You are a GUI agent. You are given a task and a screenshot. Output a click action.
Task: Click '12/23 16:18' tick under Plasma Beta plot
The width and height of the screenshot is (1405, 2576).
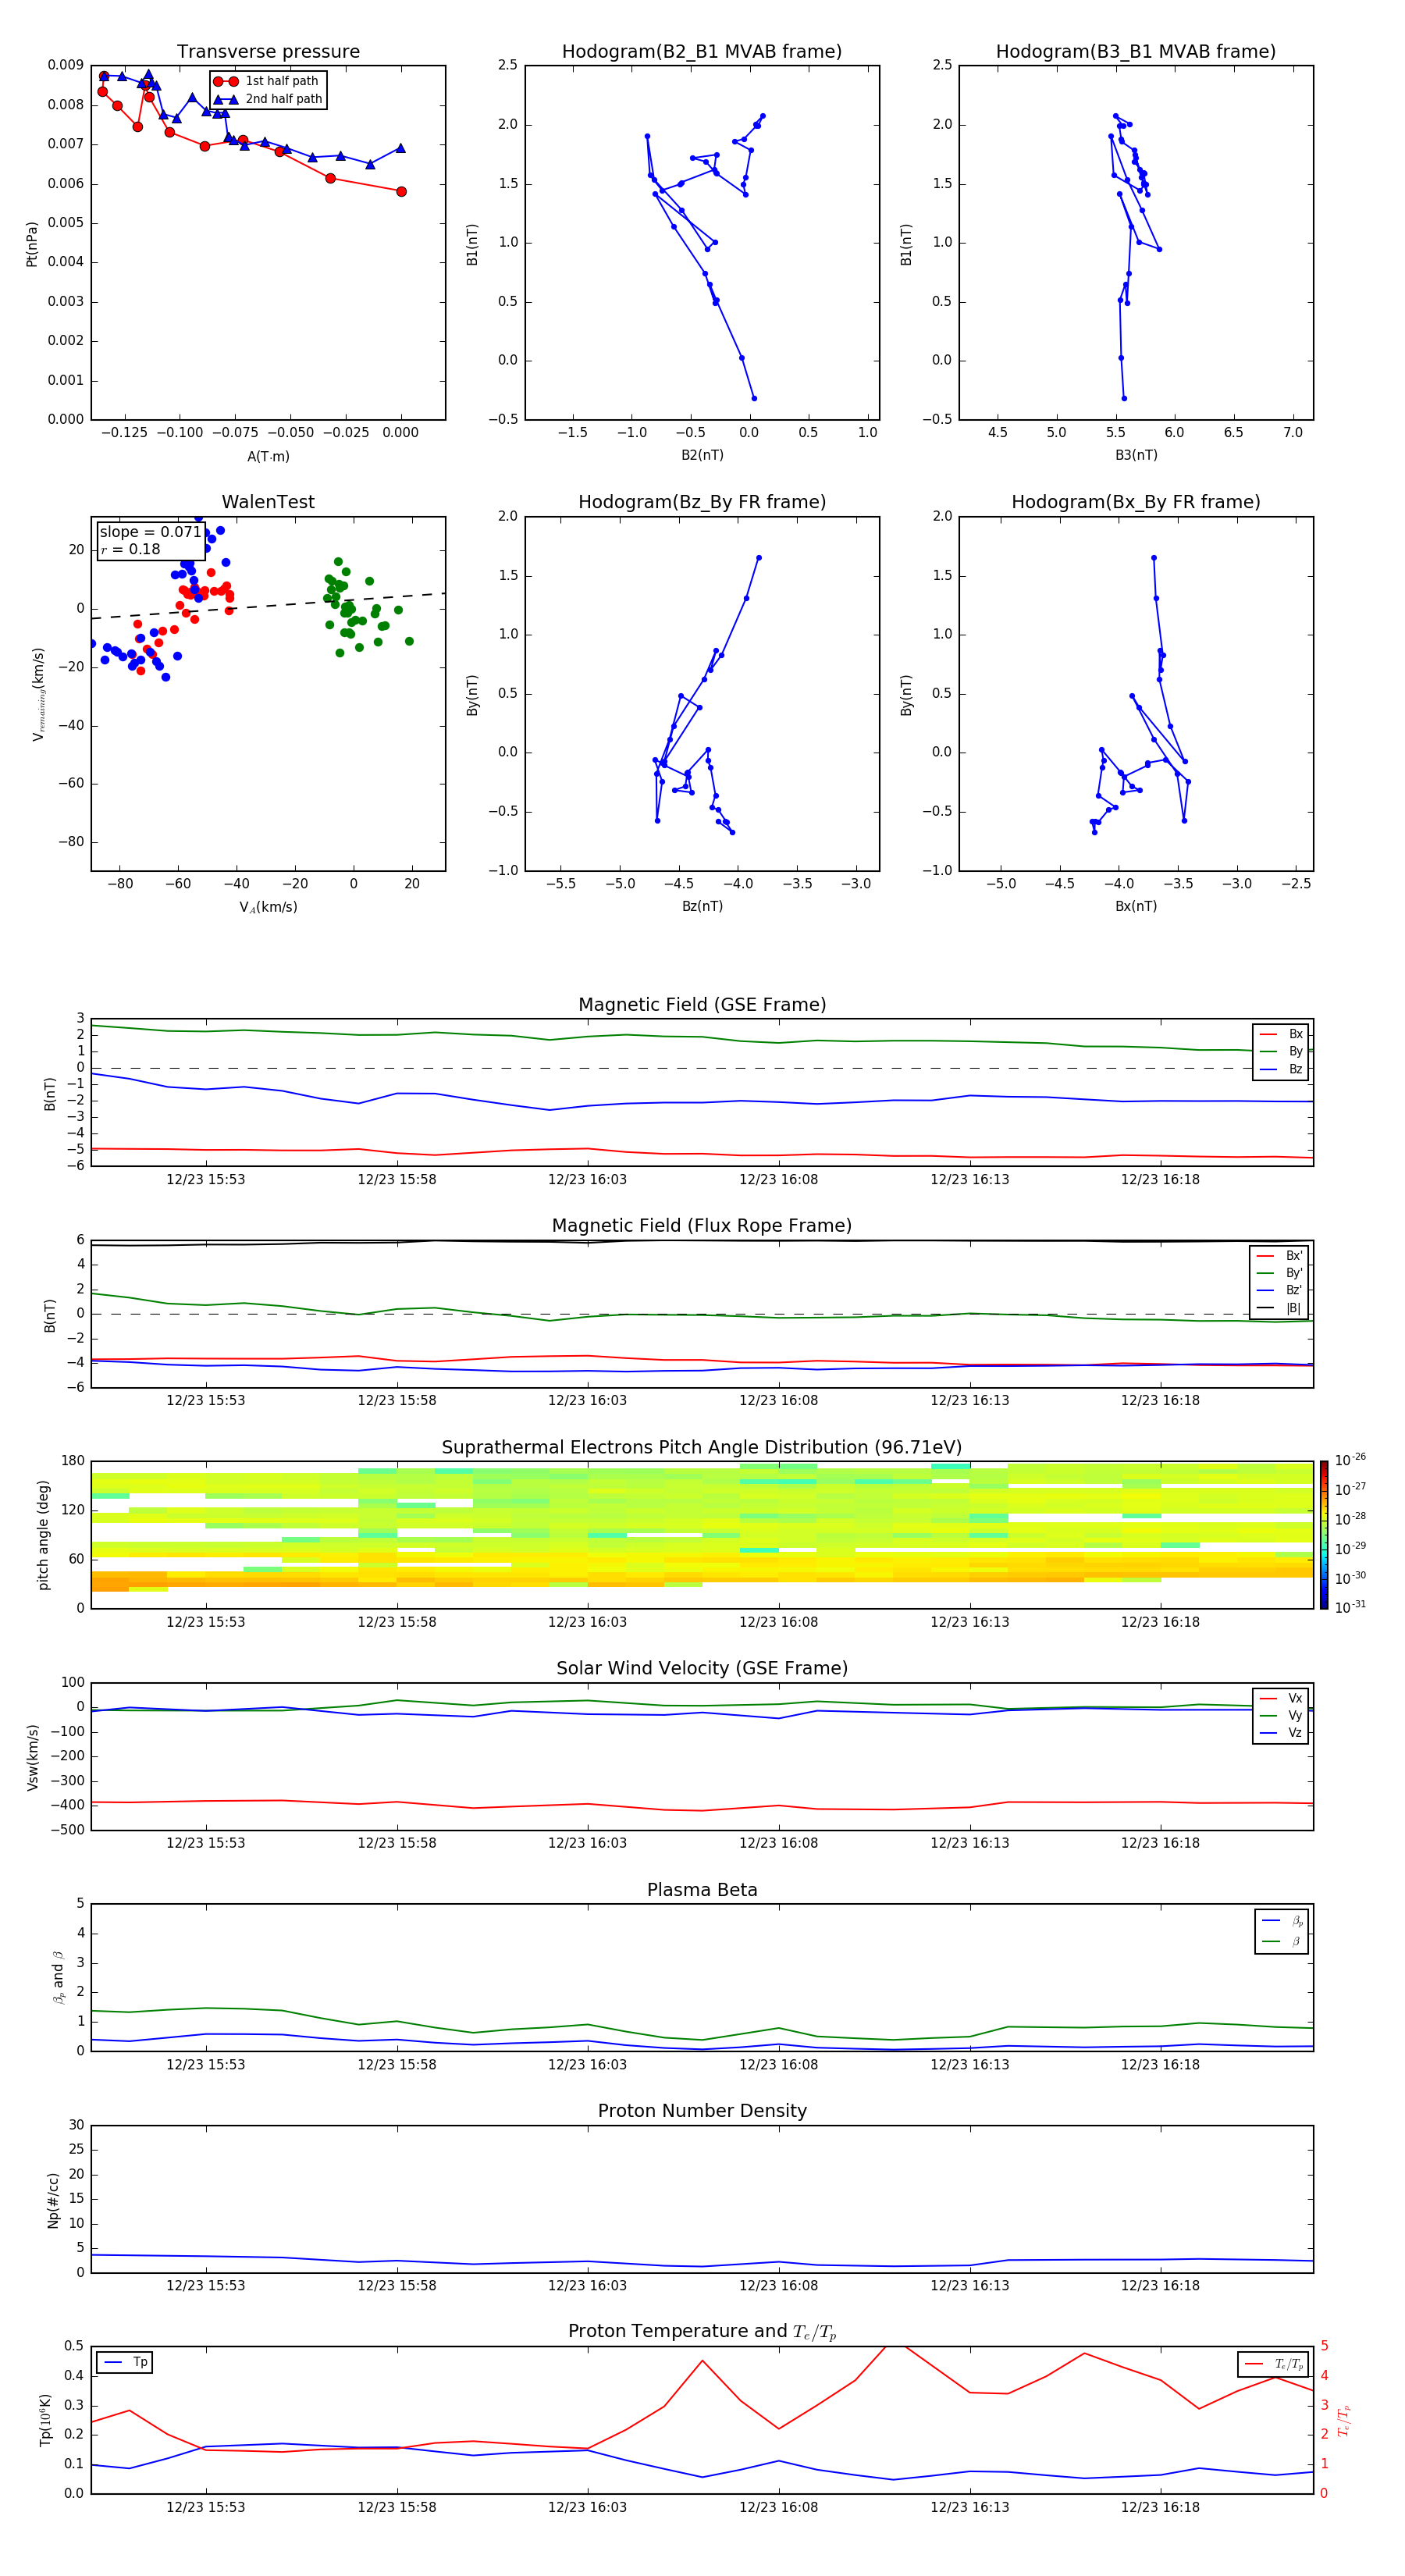[x=1160, y=2064]
